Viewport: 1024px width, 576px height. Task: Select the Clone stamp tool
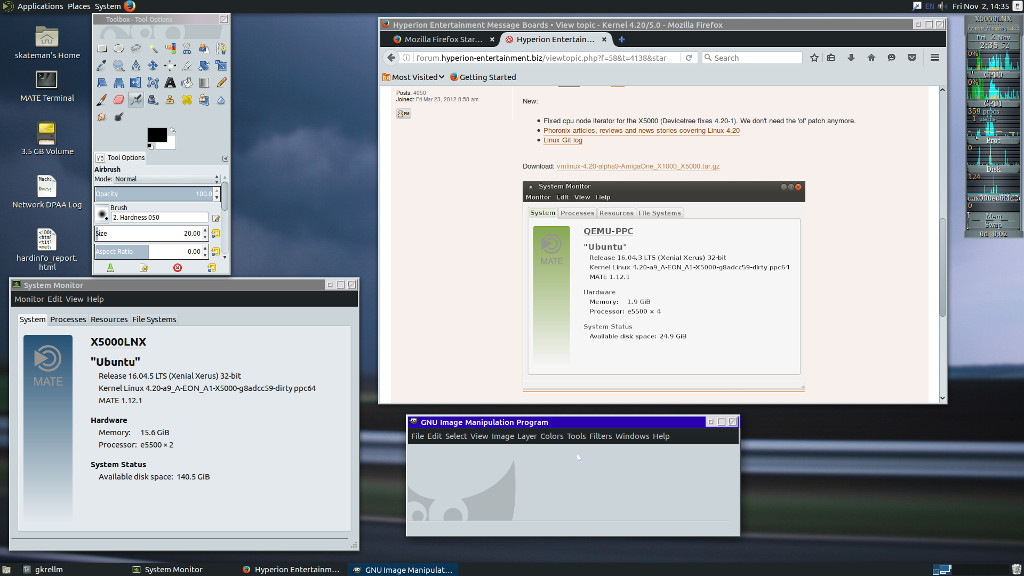(x=170, y=100)
